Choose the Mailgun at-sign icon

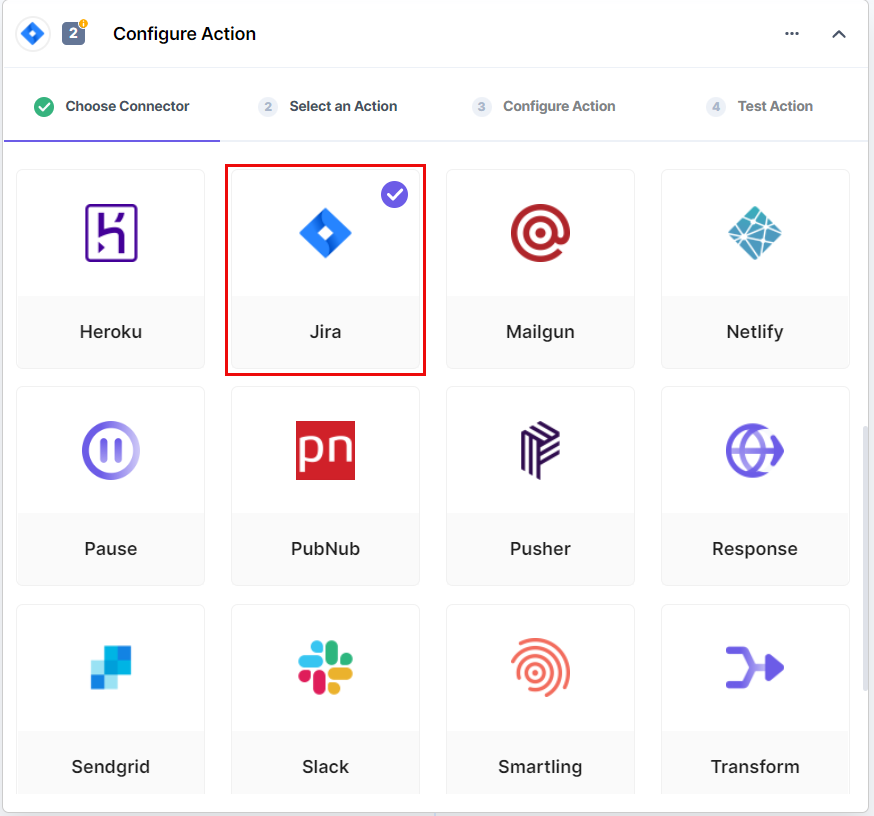pos(540,233)
